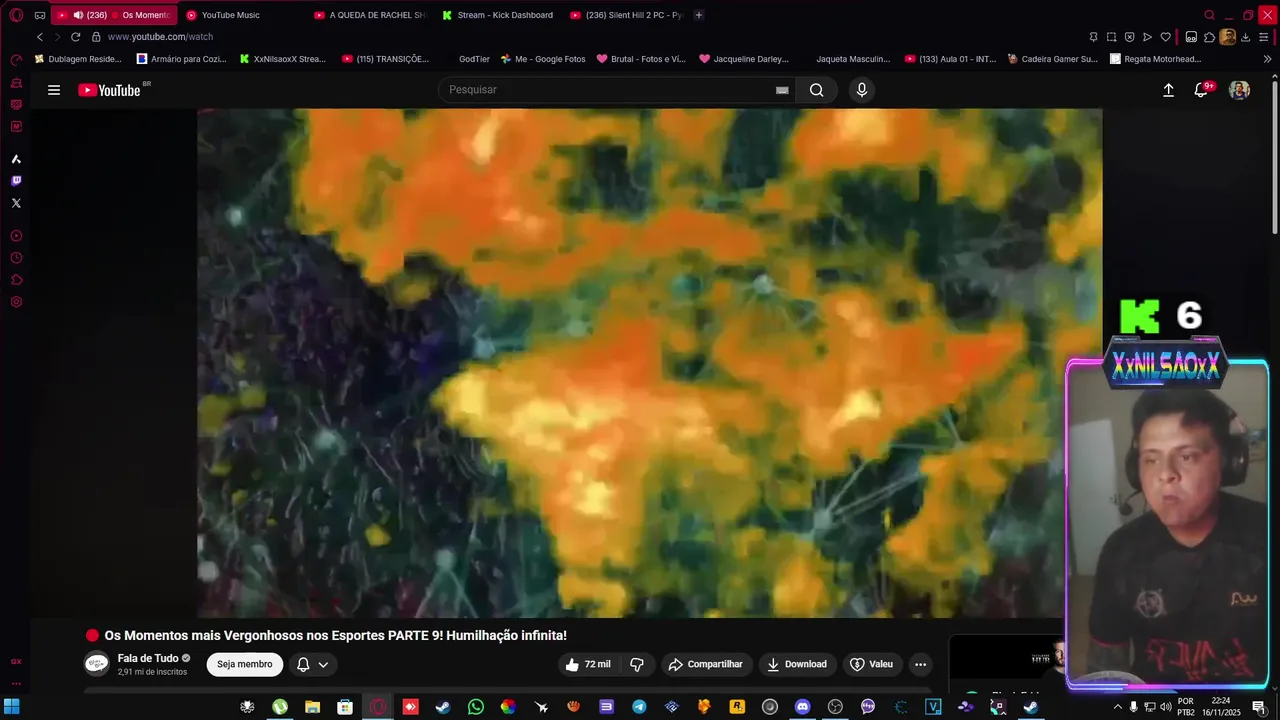Viewport: 1280px width, 720px height.
Task: Open the Cadeira Gamer Su... bookmark
Action: (1052, 59)
